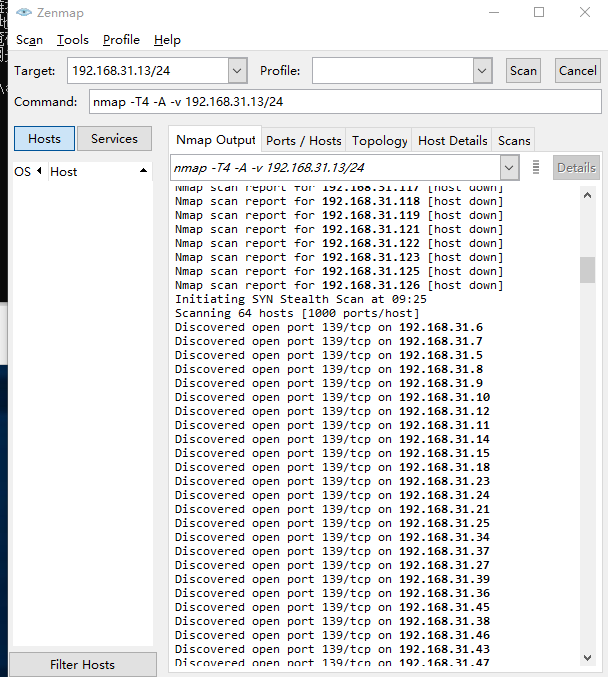The width and height of the screenshot is (608, 677).
Task: Open the Tools menu
Action: tap(73, 40)
